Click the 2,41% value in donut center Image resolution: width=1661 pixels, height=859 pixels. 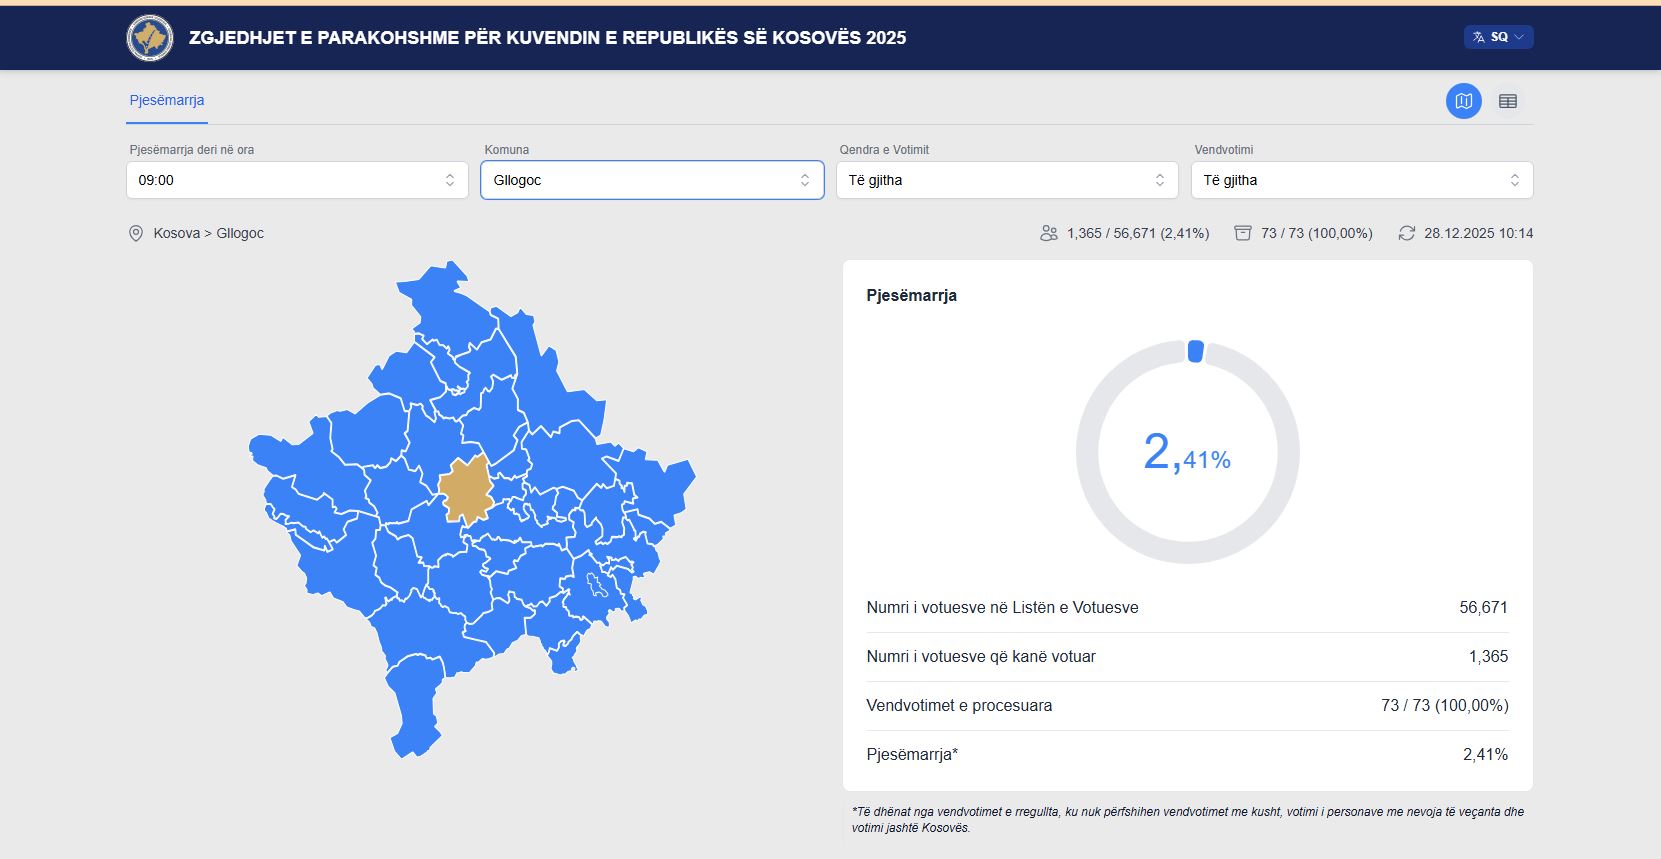pyautogui.click(x=1187, y=453)
